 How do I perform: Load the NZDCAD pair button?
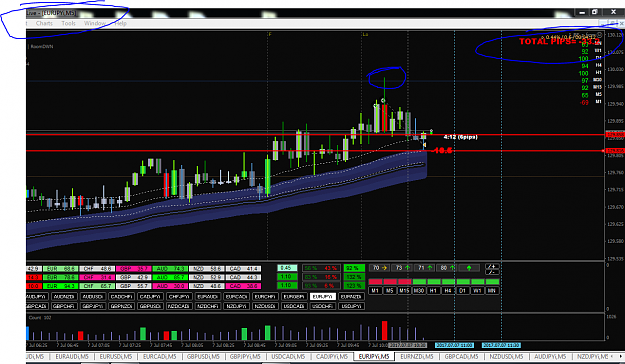coord(179,306)
